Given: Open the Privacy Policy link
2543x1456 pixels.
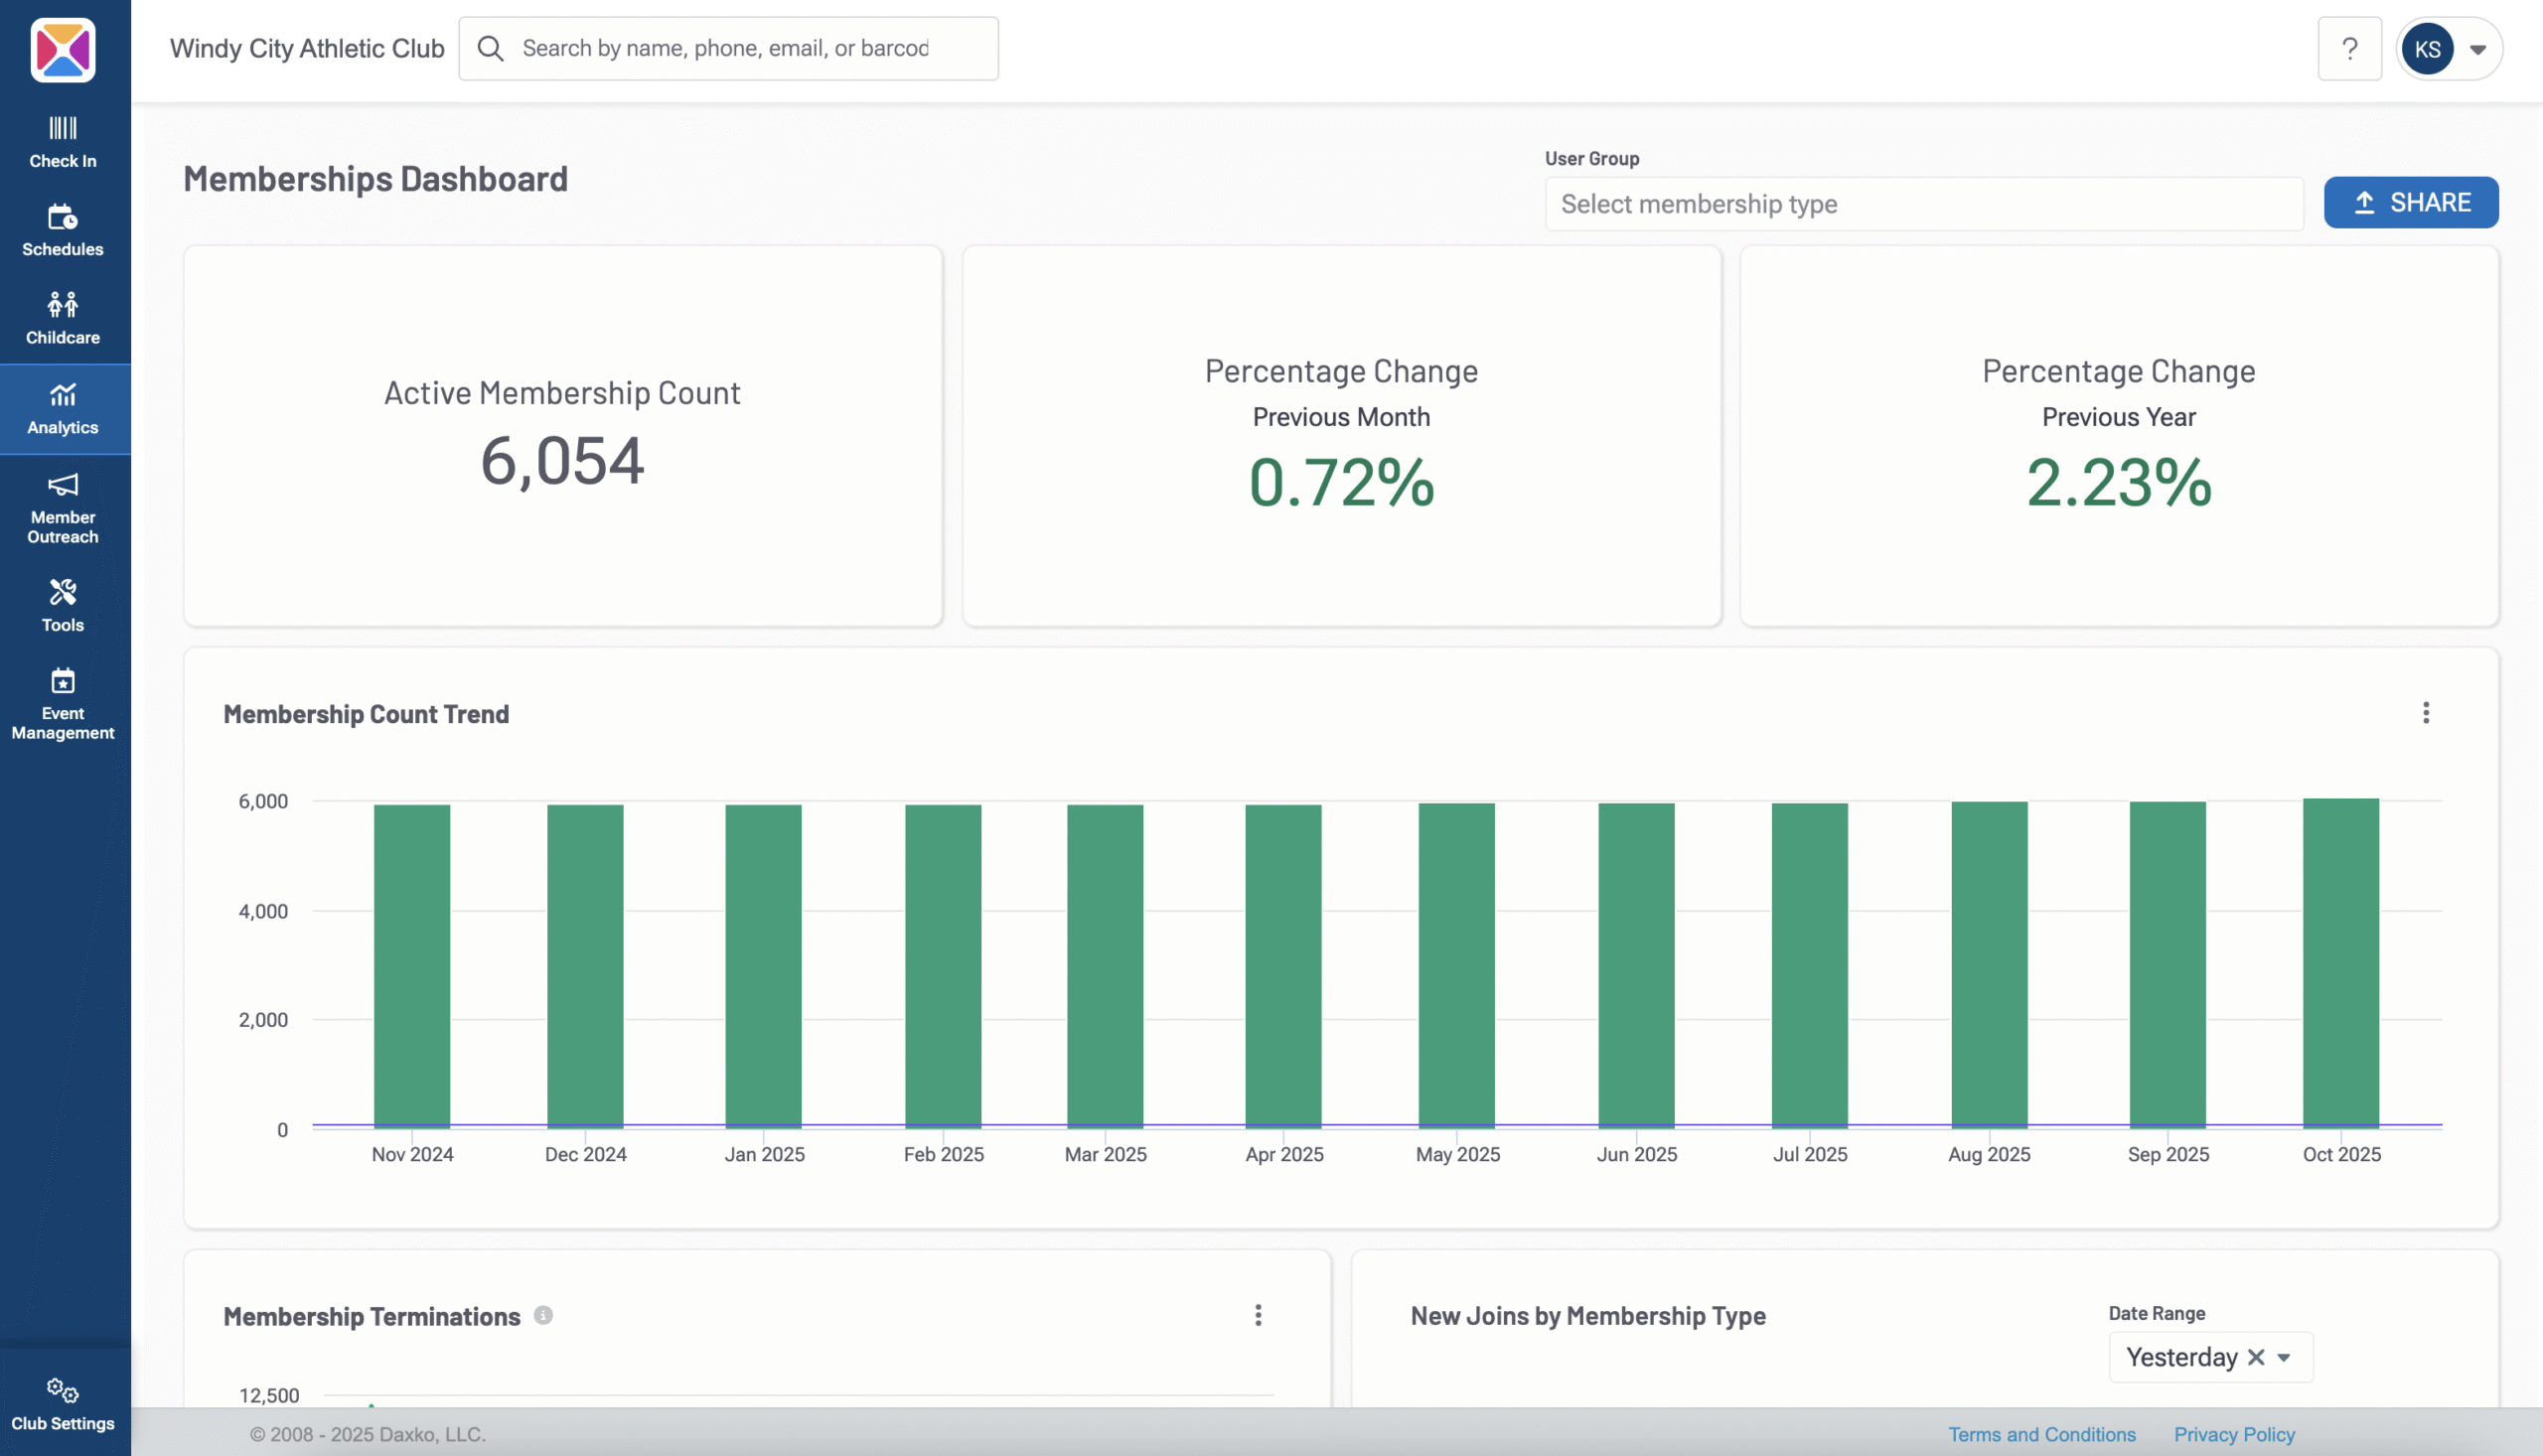Looking at the screenshot, I should 2234,1434.
